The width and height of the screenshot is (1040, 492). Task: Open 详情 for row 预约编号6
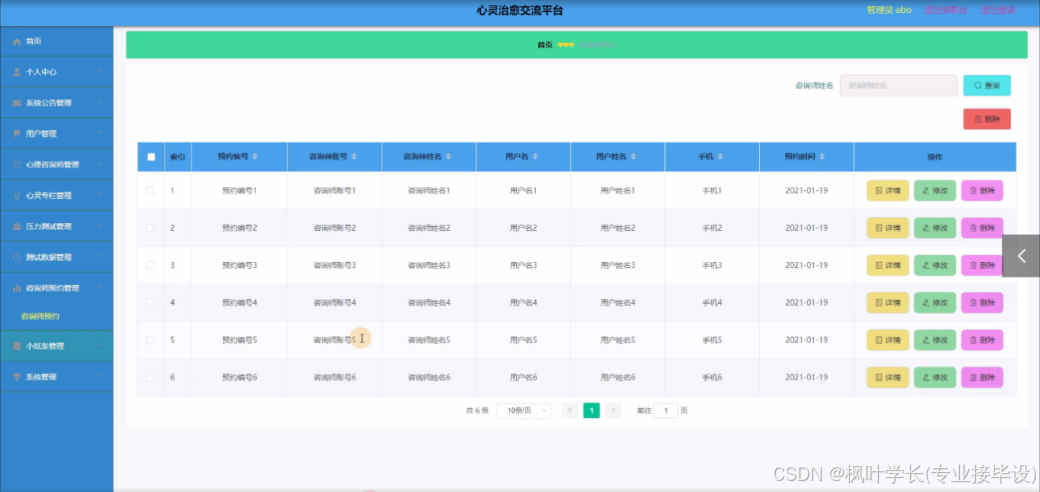(x=887, y=377)
